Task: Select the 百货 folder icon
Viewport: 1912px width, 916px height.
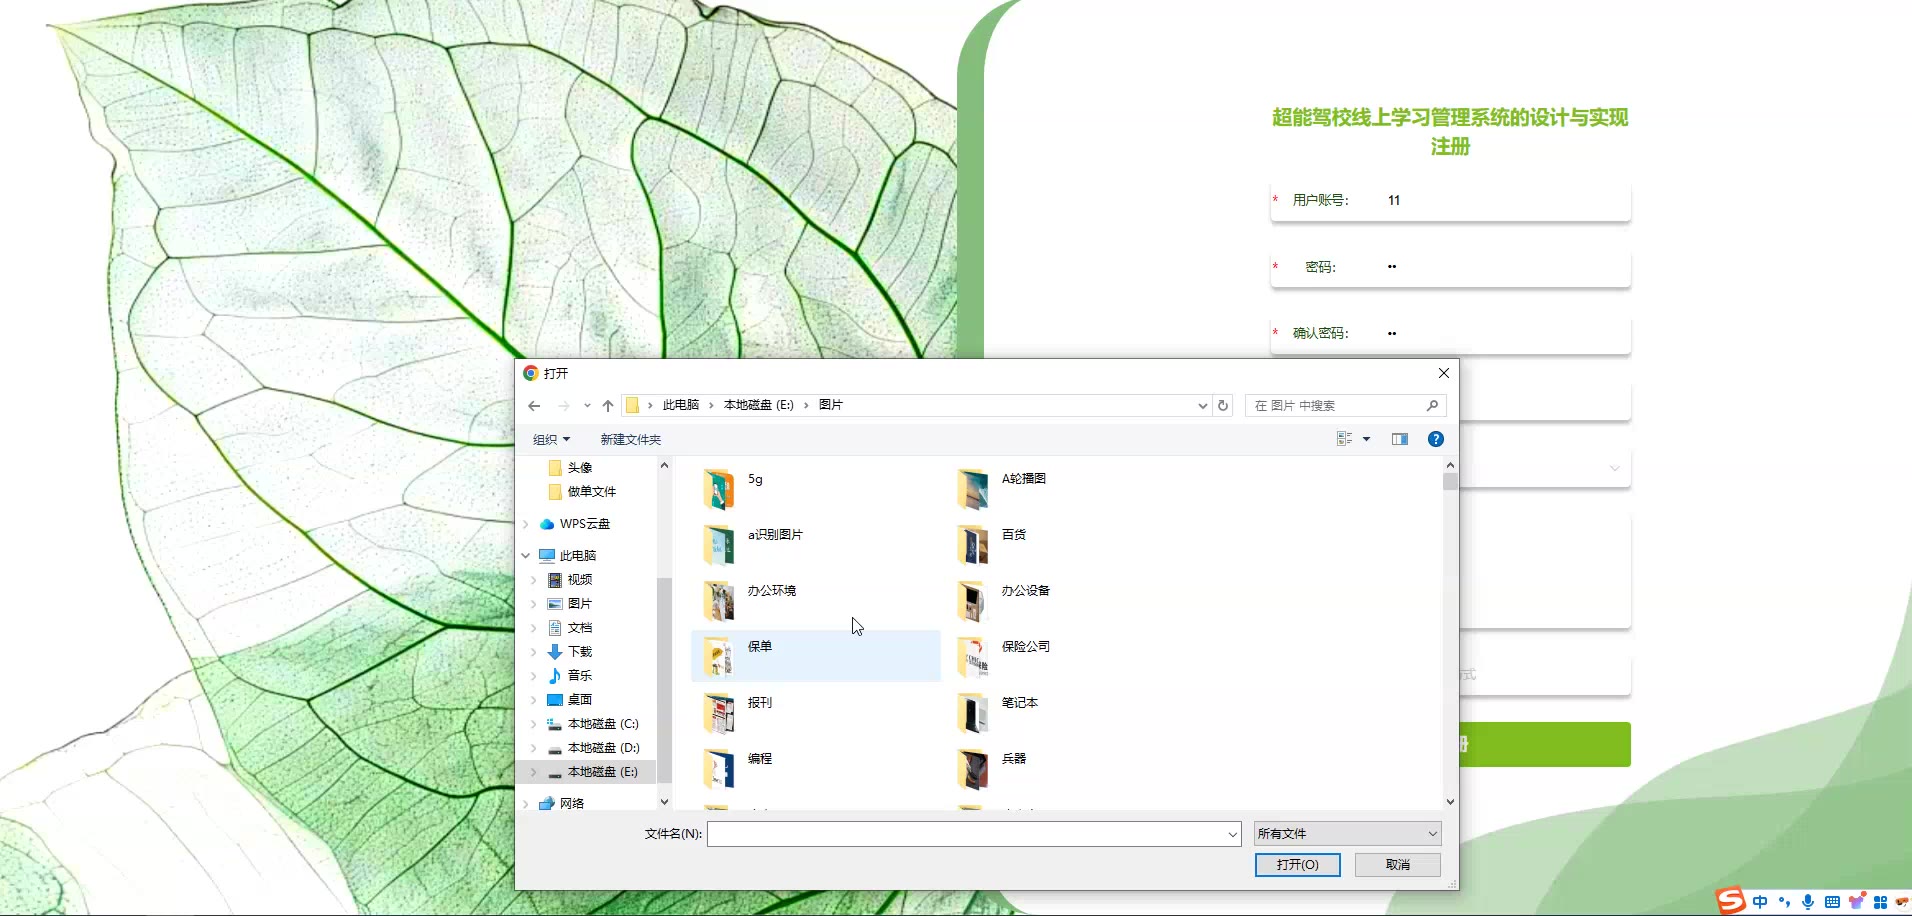Action: 973,545
